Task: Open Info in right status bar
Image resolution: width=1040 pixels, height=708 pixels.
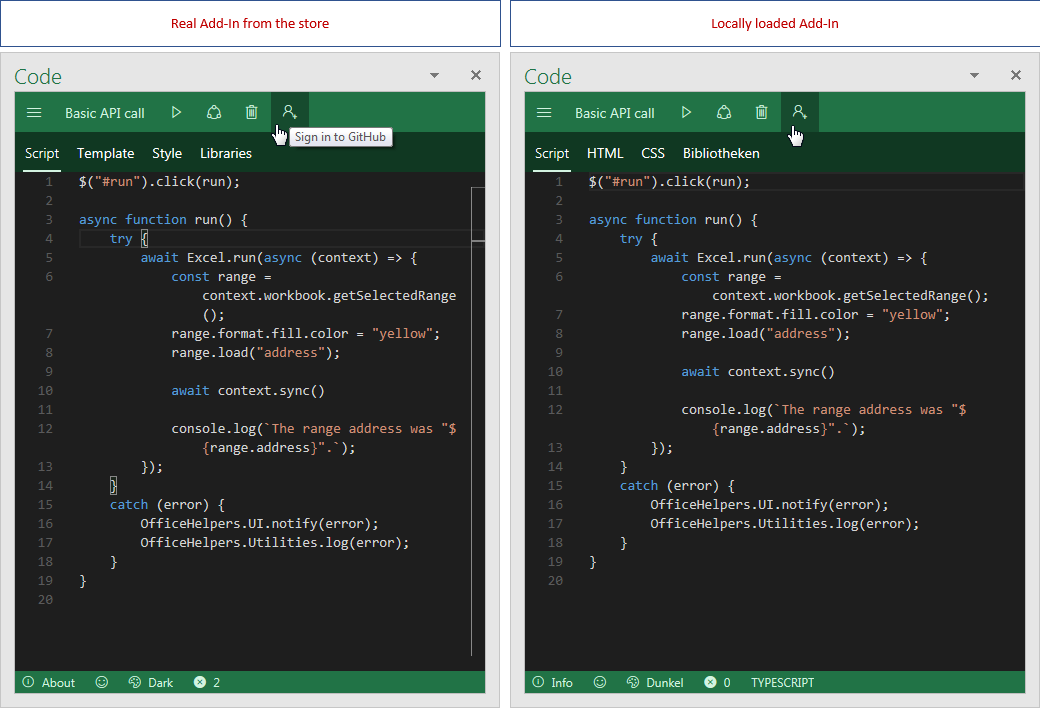Action: point(552,682)
